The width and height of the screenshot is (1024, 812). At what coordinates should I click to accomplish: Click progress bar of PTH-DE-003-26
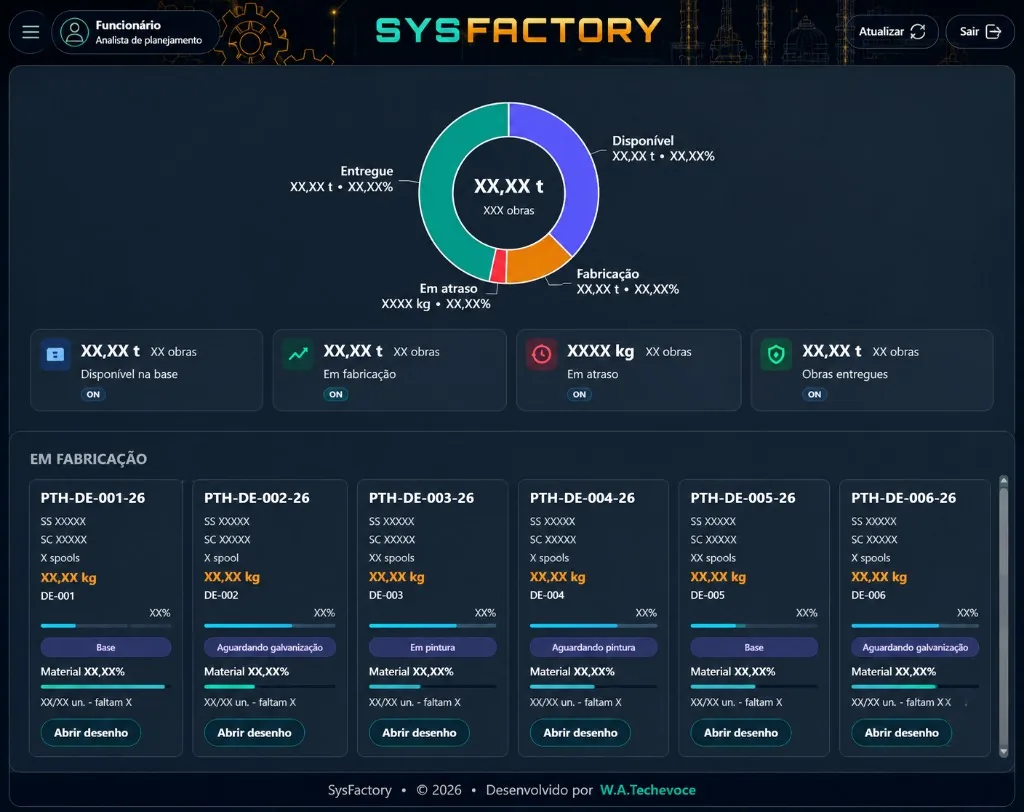(x=432, y=626)
